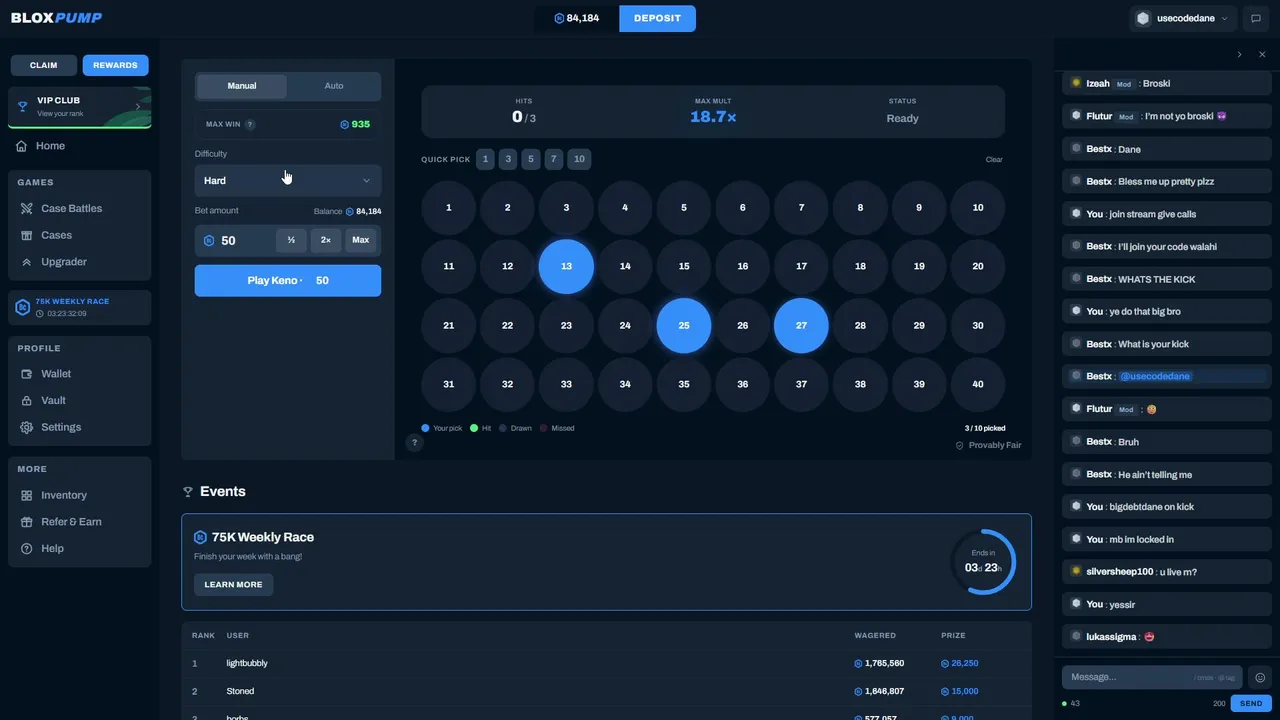Choose quick pick 7

coord(554,159)
